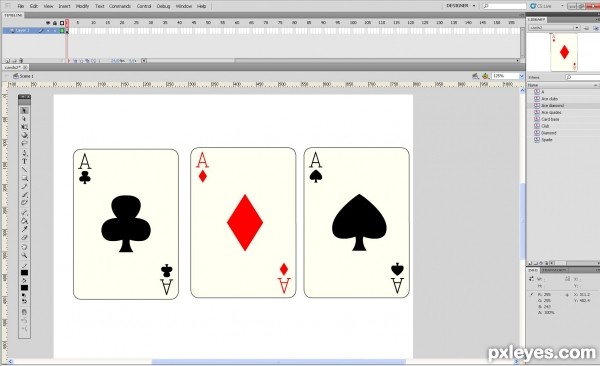
Task: Select the Lasso tool
Action: click(x=24, y=144)
